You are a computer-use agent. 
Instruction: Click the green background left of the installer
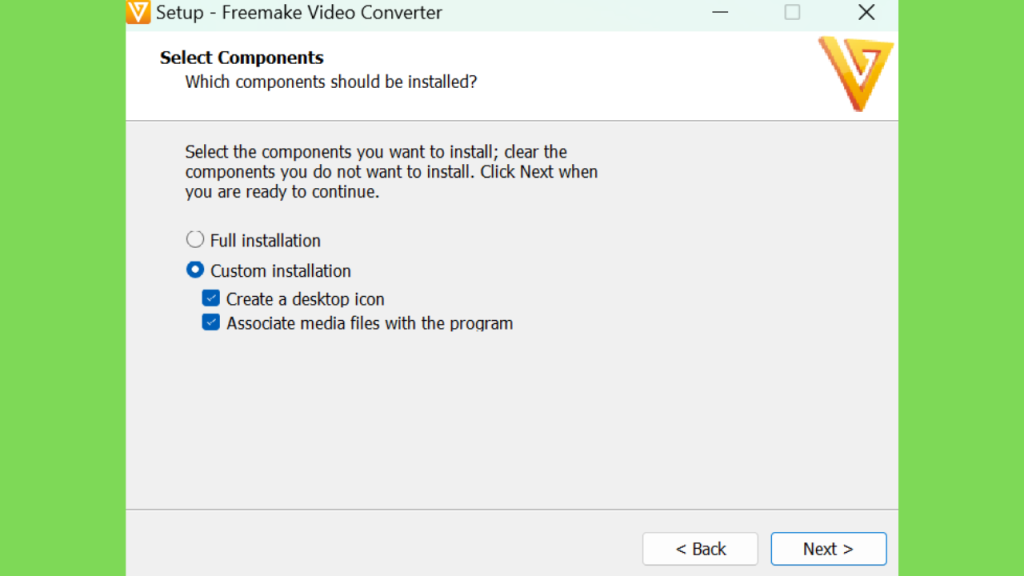(63, 288)
